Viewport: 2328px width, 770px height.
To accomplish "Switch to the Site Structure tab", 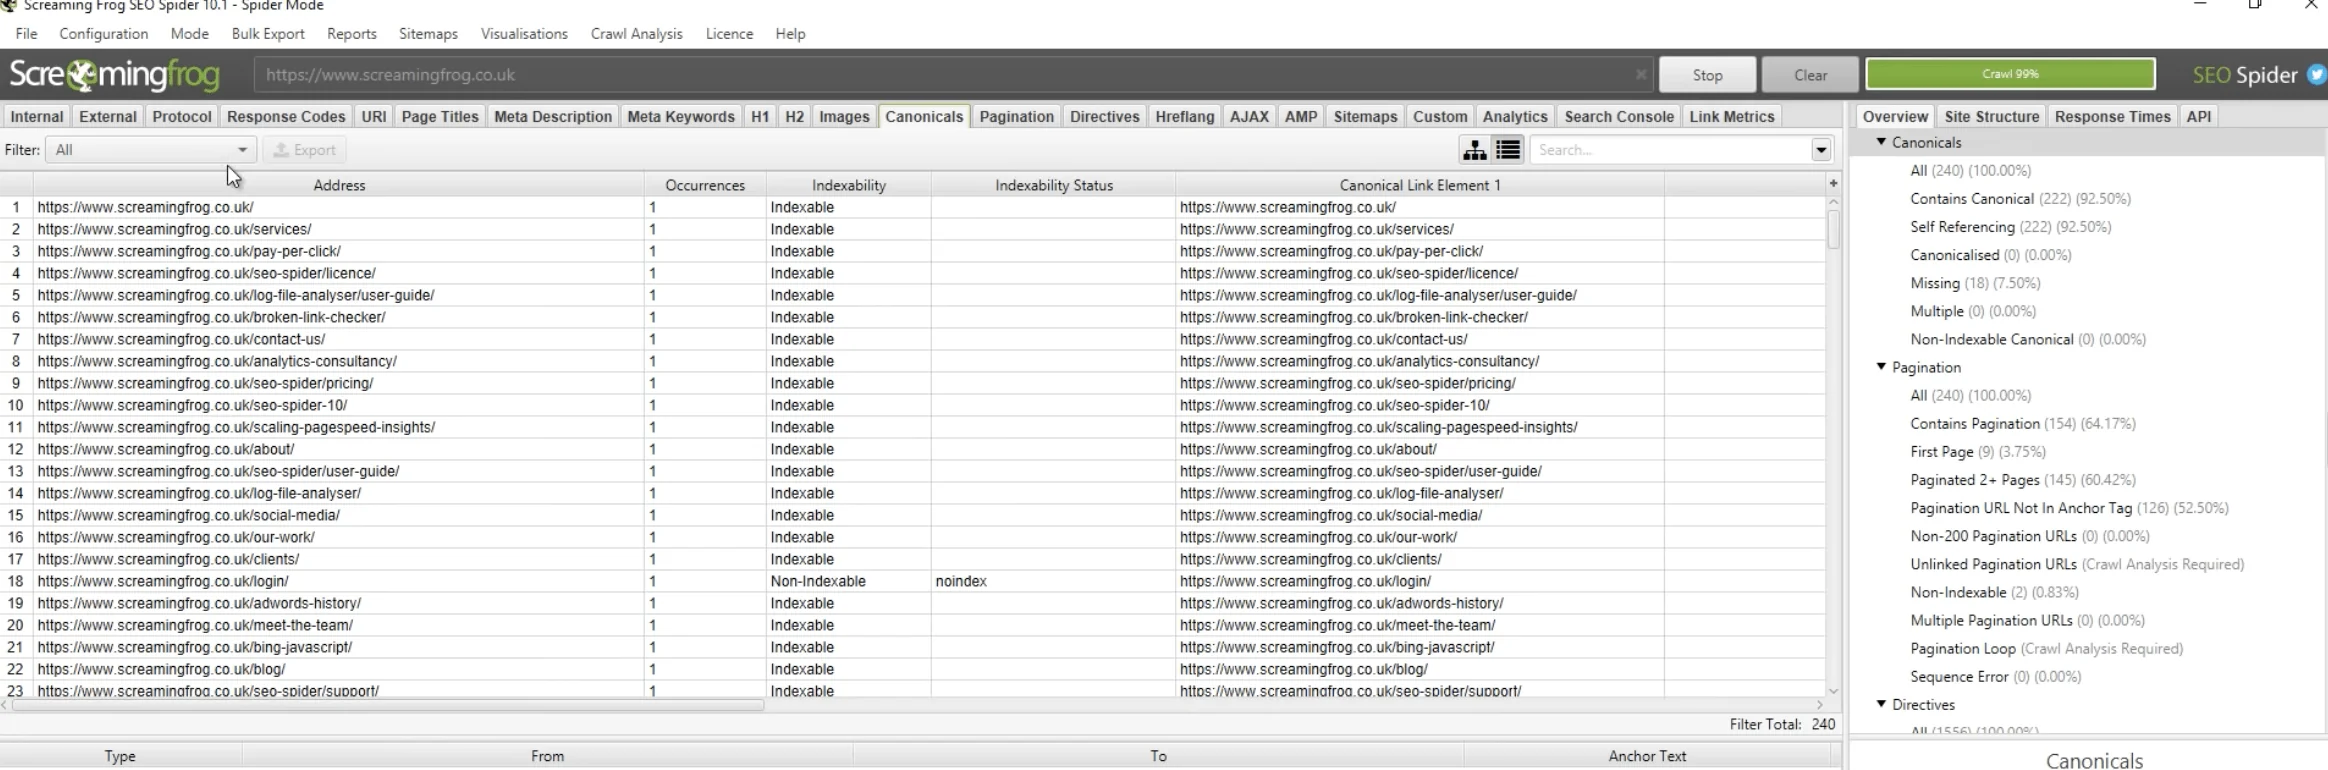I will (1991, 116).
